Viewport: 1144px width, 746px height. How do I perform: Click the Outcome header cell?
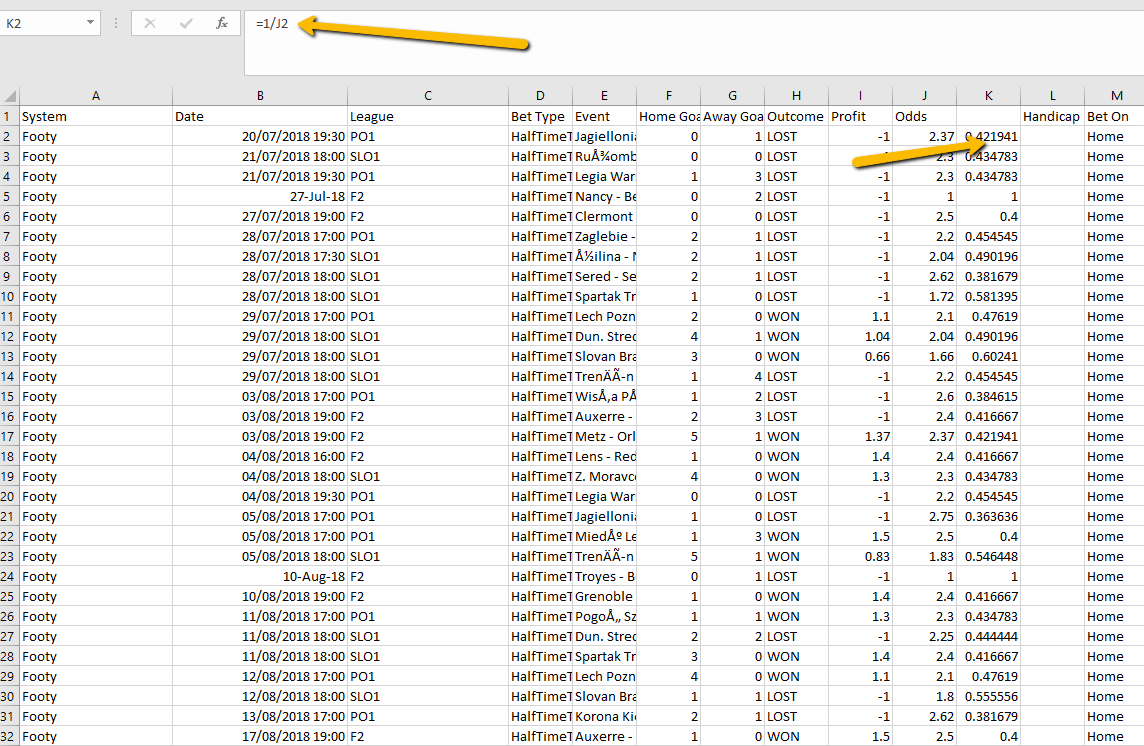coord(796,116)
